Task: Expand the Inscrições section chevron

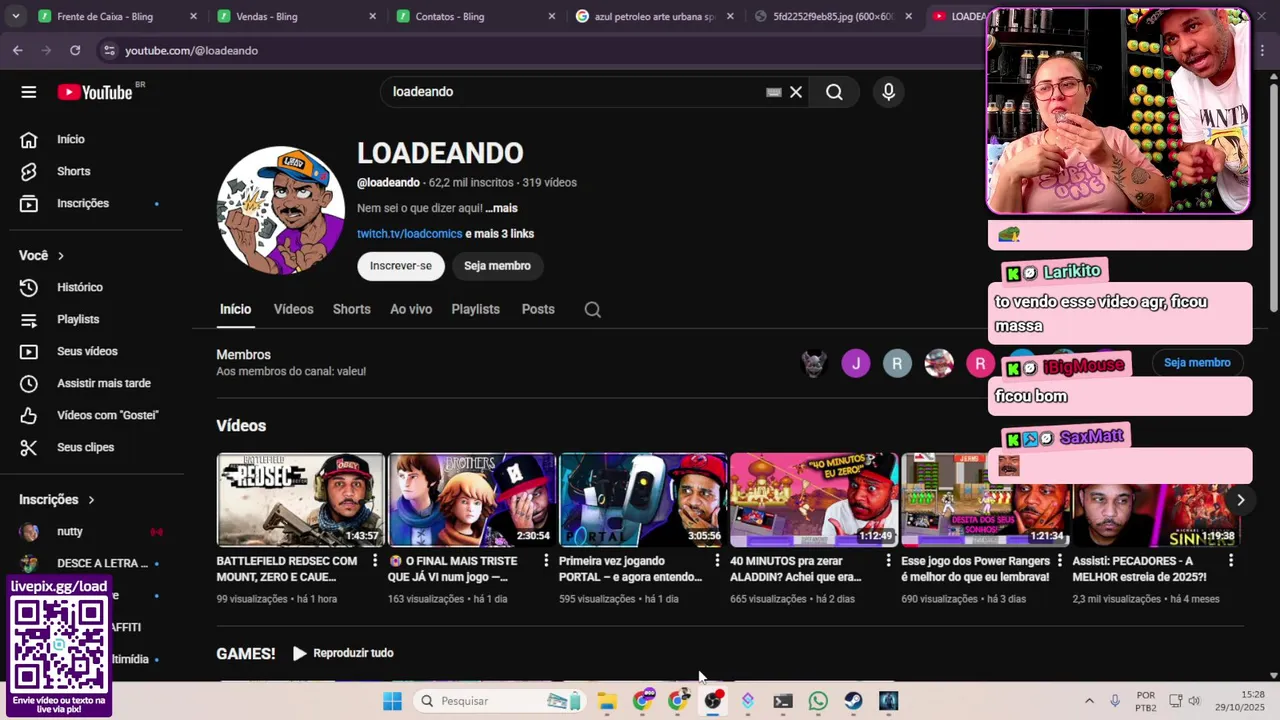Action: [91, 500]
